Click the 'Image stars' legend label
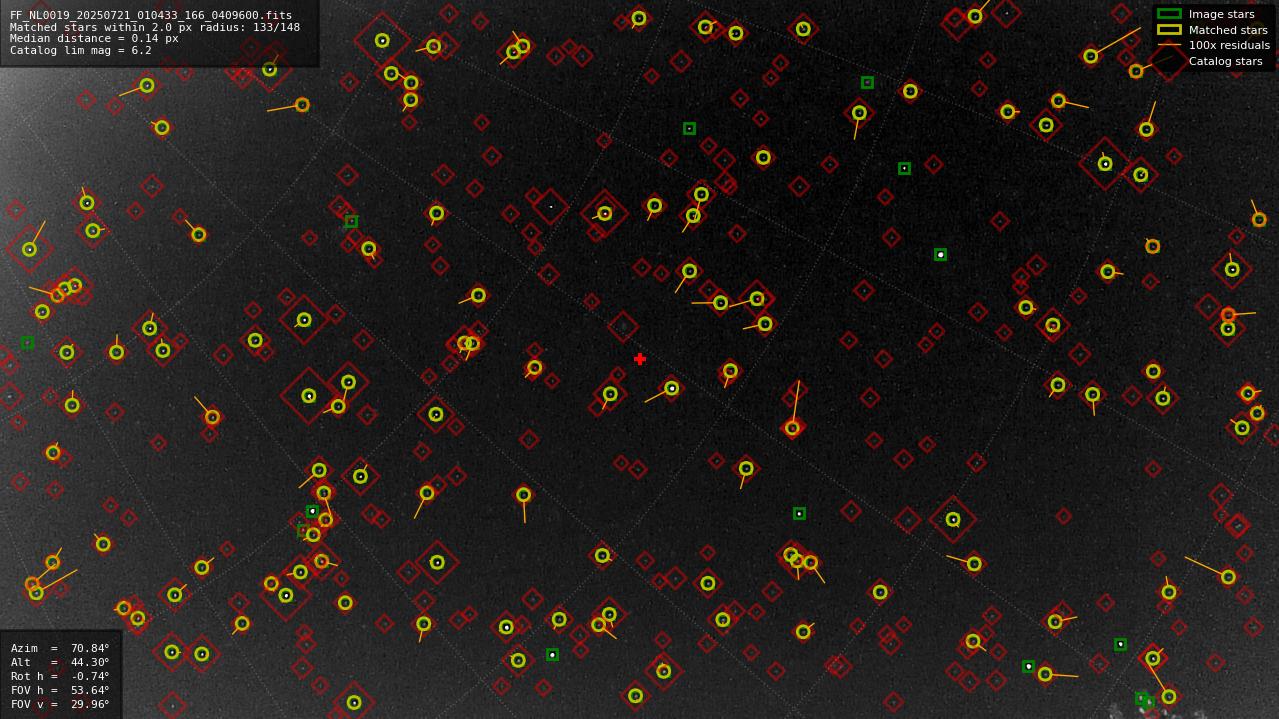This screenshot has width=1279, height=719. pyautogui.click(x=1221, y=14)
